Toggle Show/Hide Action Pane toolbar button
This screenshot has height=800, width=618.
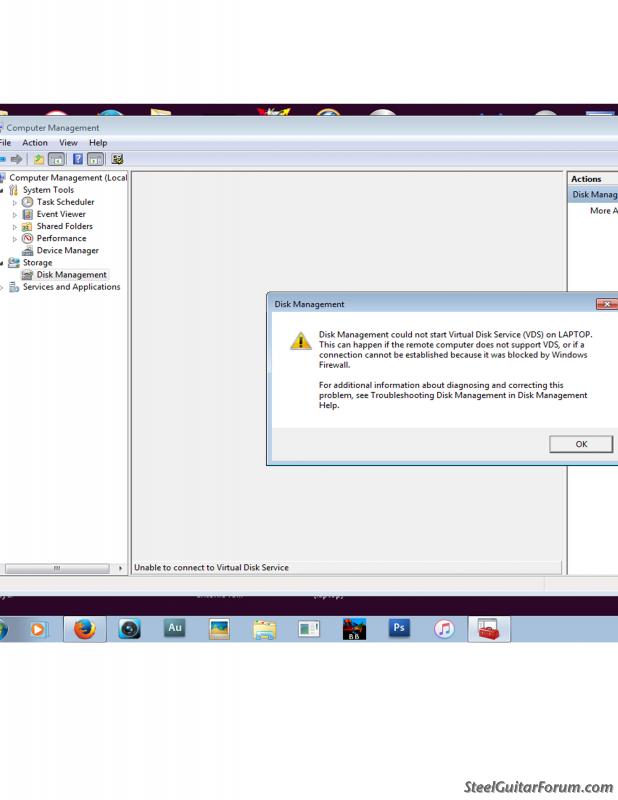[96, 159]
